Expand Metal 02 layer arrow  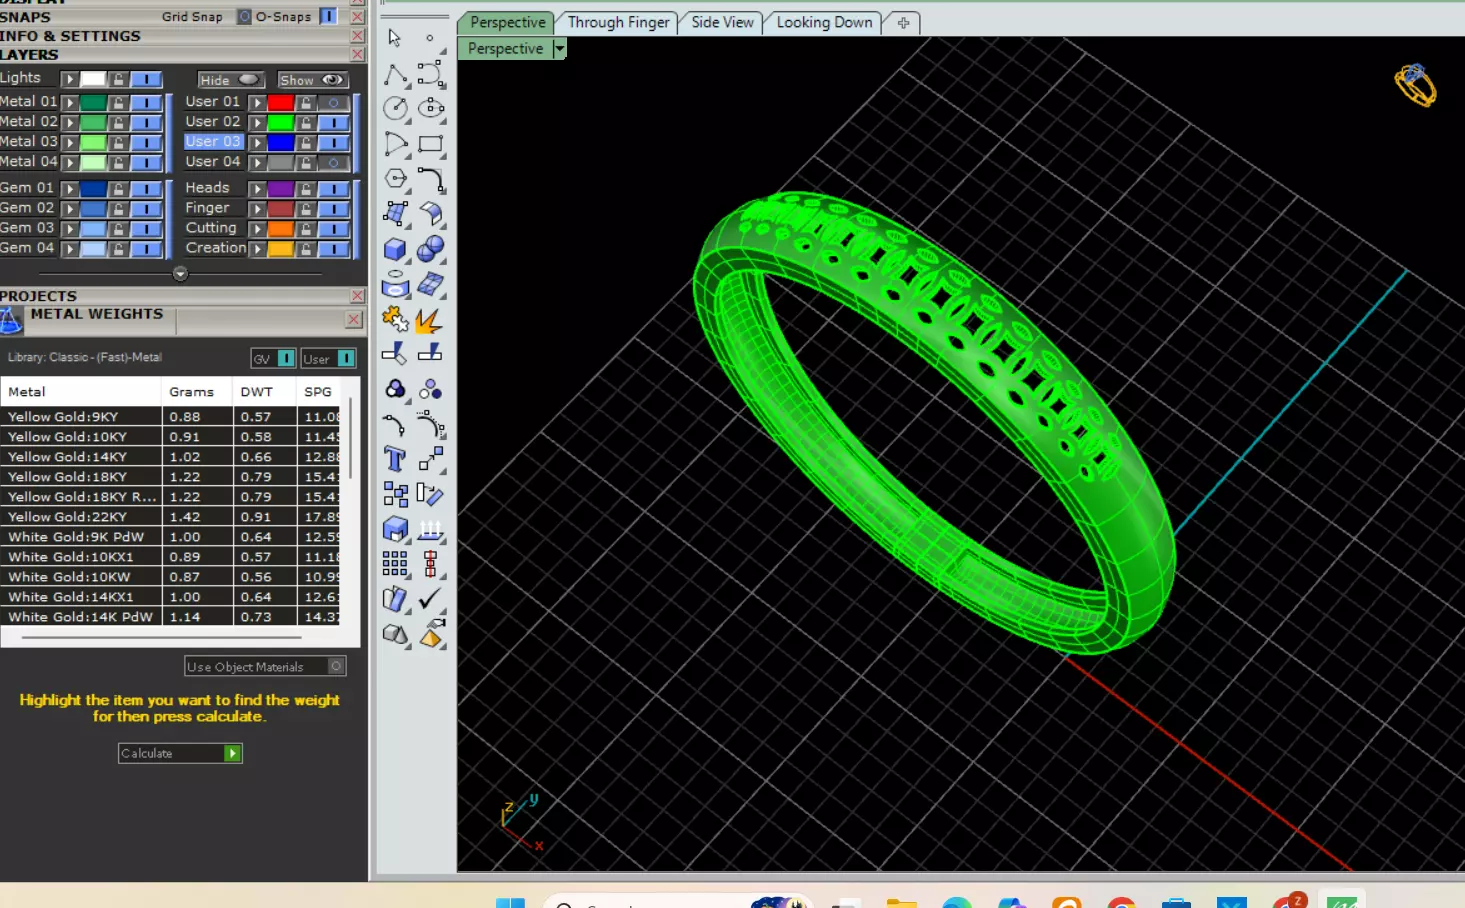pos(70,122)
